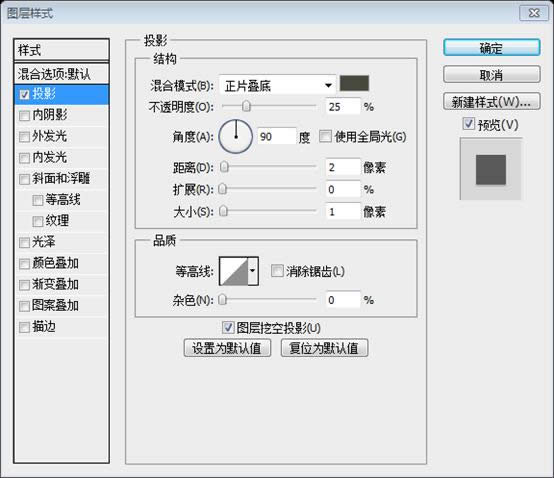Toggle 使用全局光 global light checkbox
The image size is (554, 478).
(325, 136)
